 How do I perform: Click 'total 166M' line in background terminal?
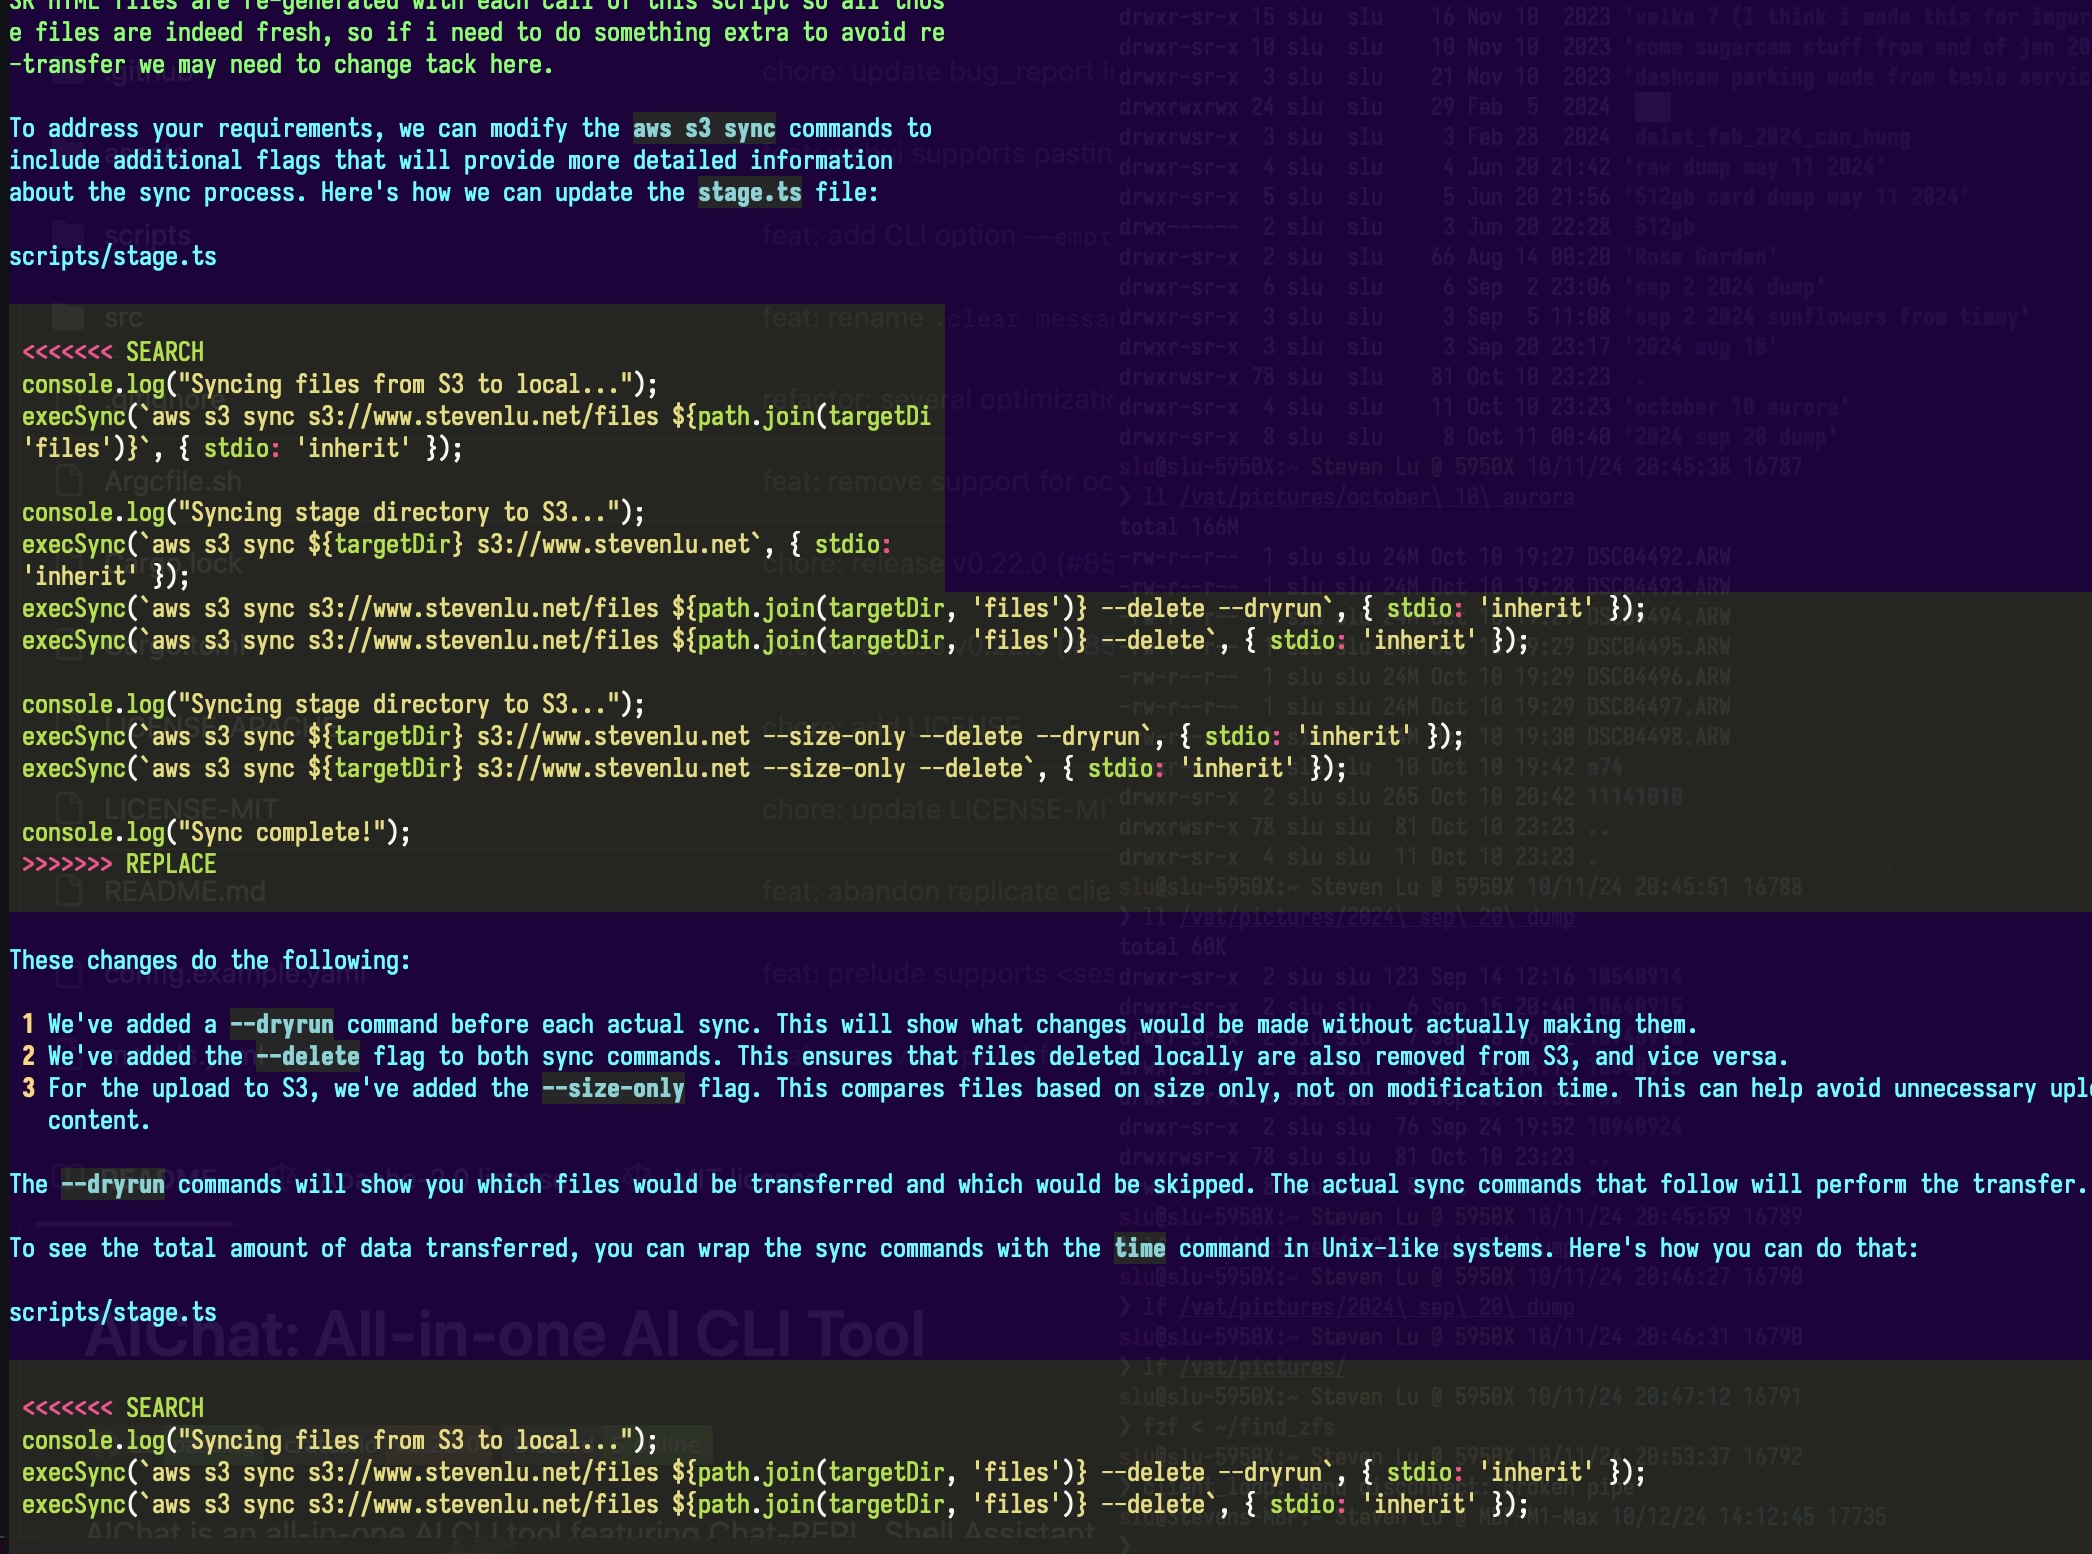coord(1179,527)
